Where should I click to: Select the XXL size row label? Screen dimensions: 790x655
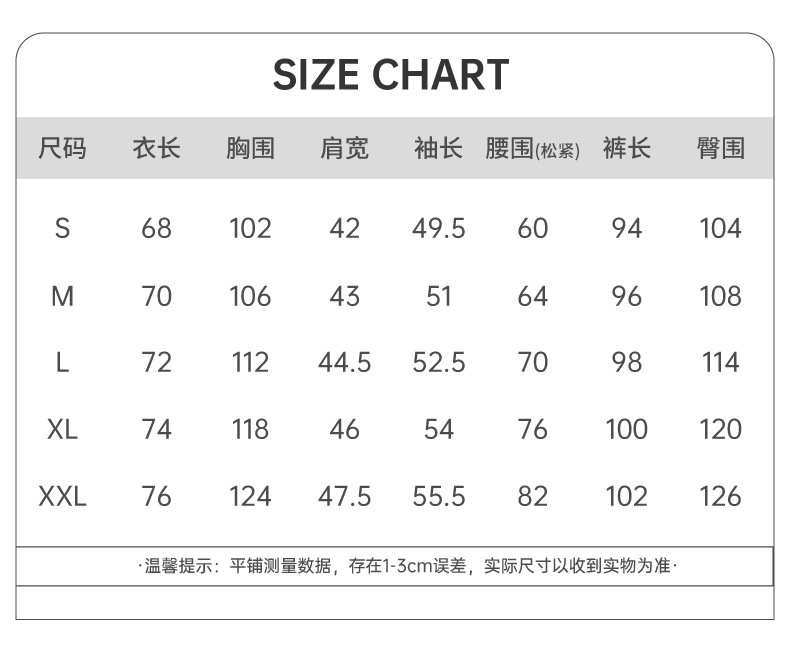click(62, 496)
